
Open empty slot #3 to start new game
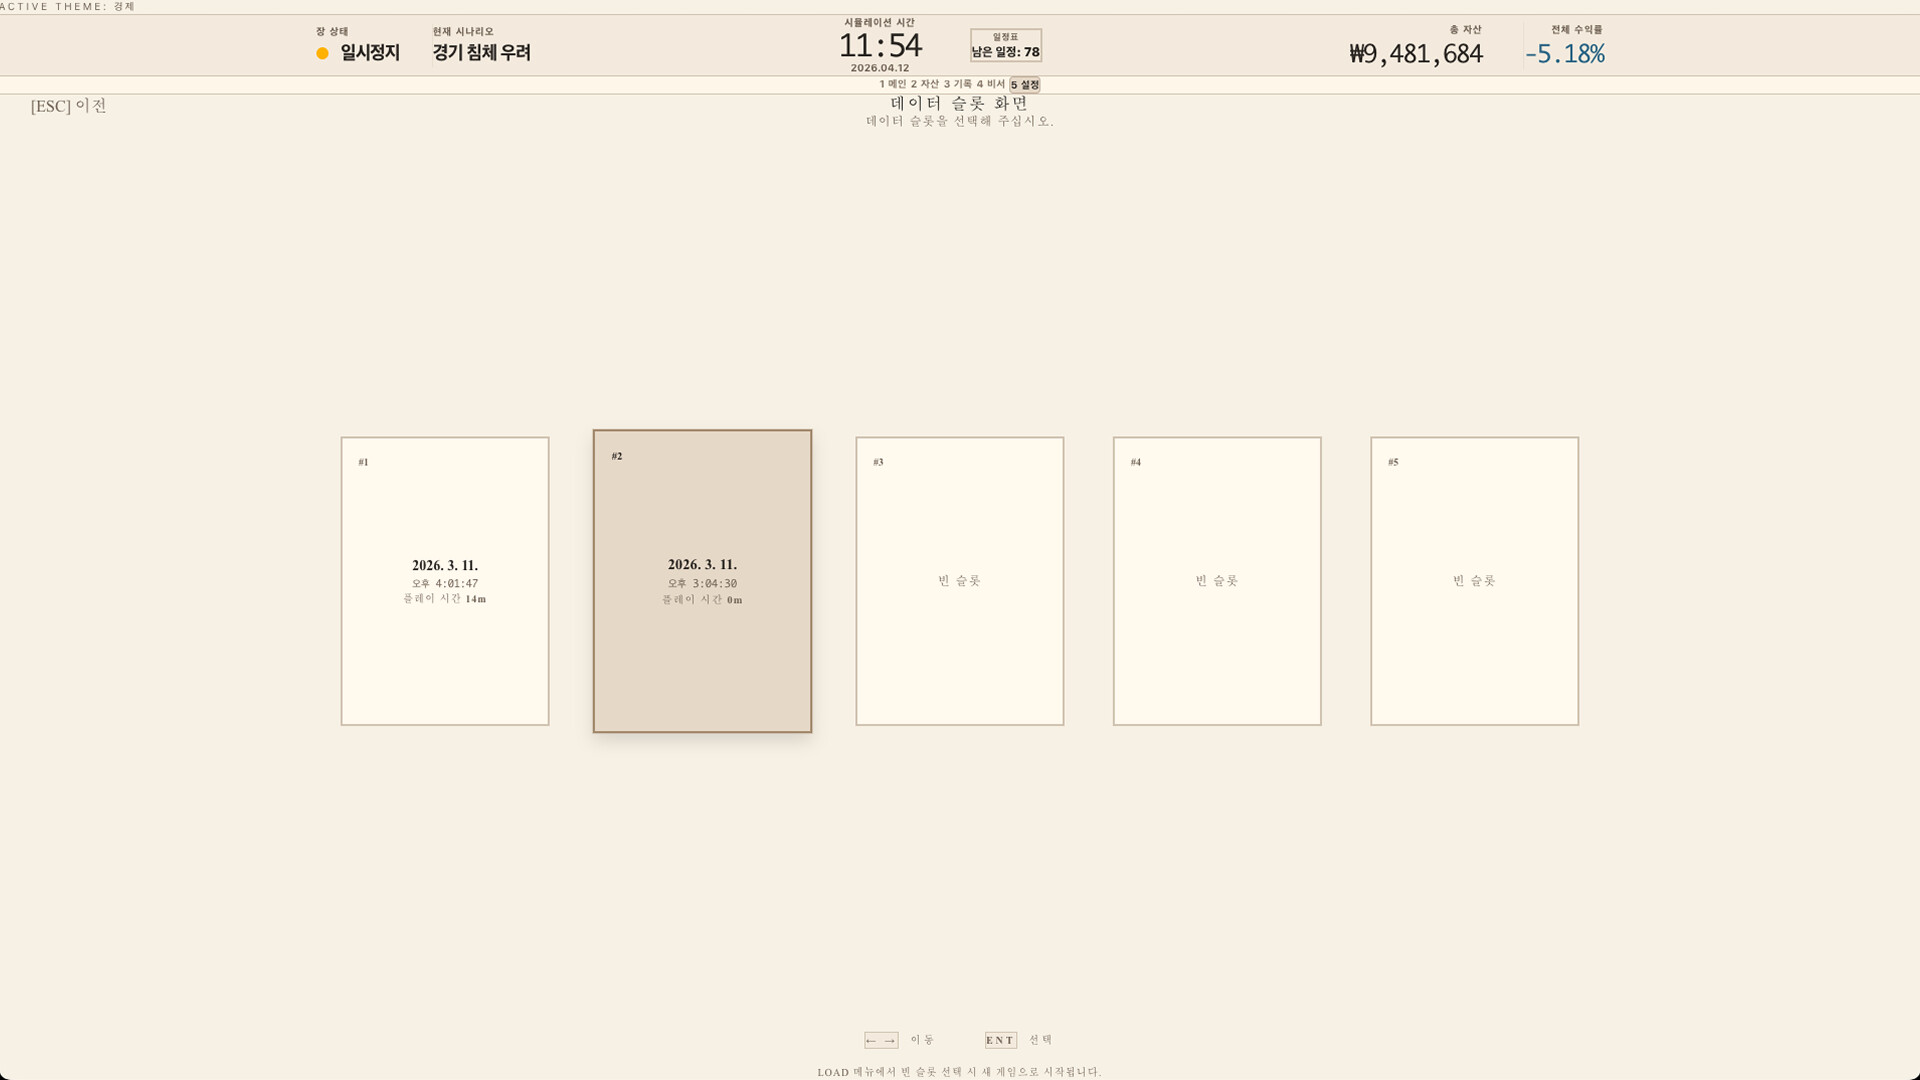click(959, 581)
